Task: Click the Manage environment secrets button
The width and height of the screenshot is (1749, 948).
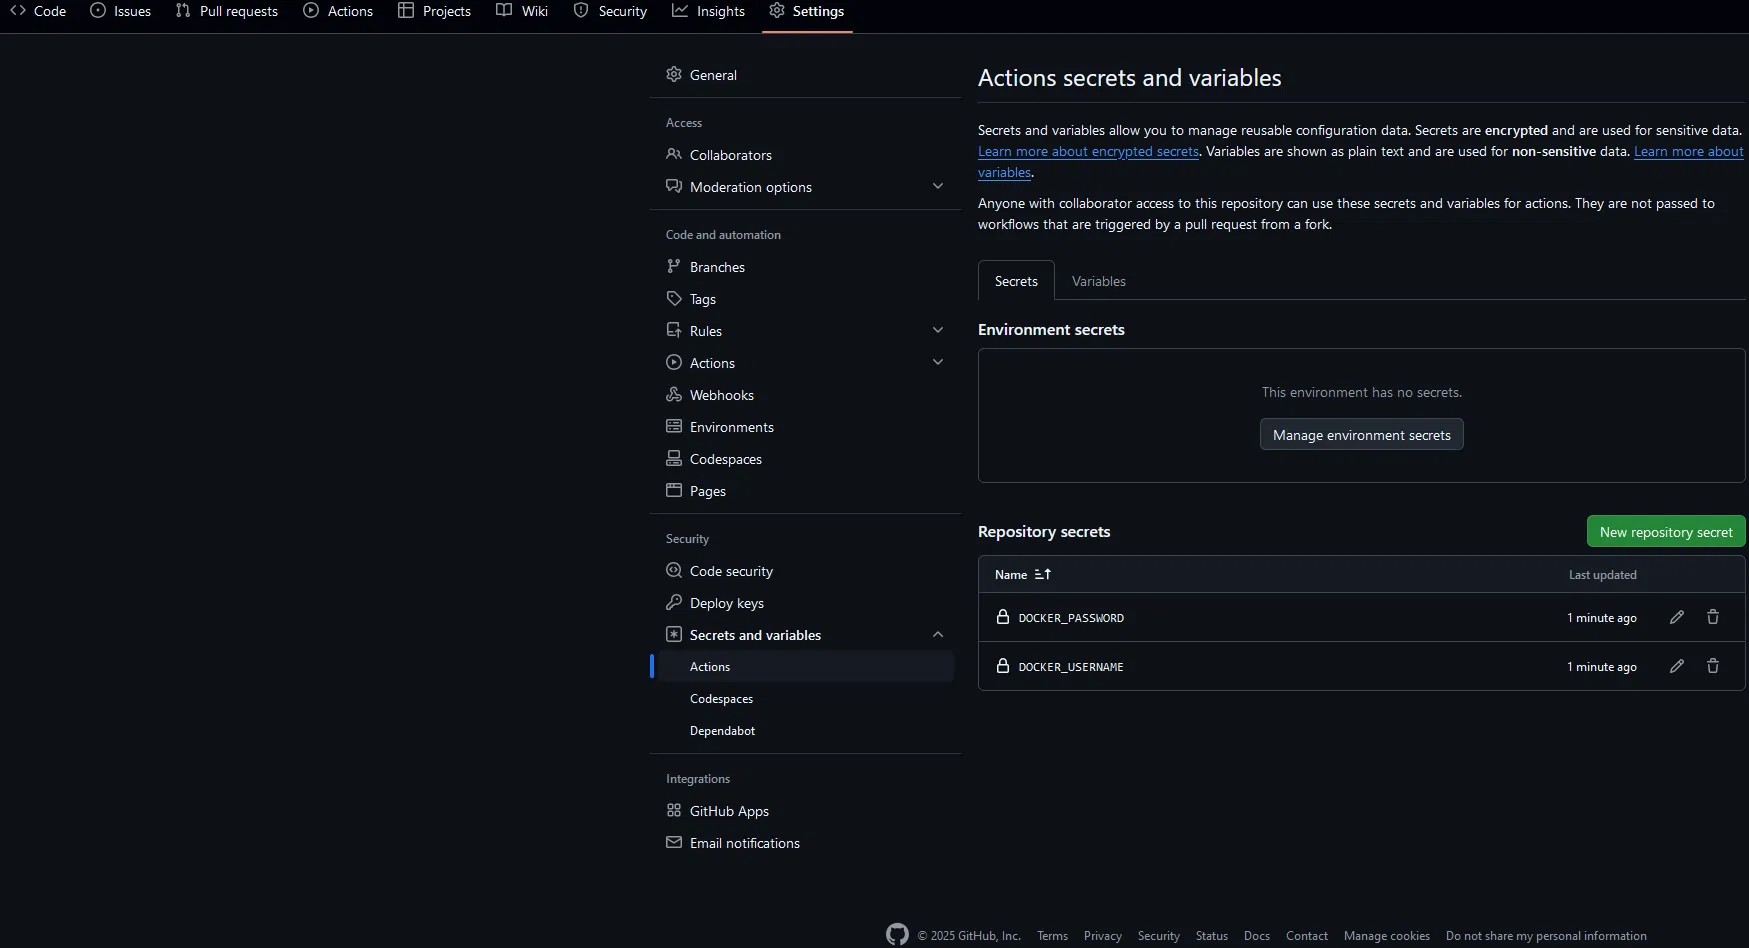Action: click(1361, 435)
